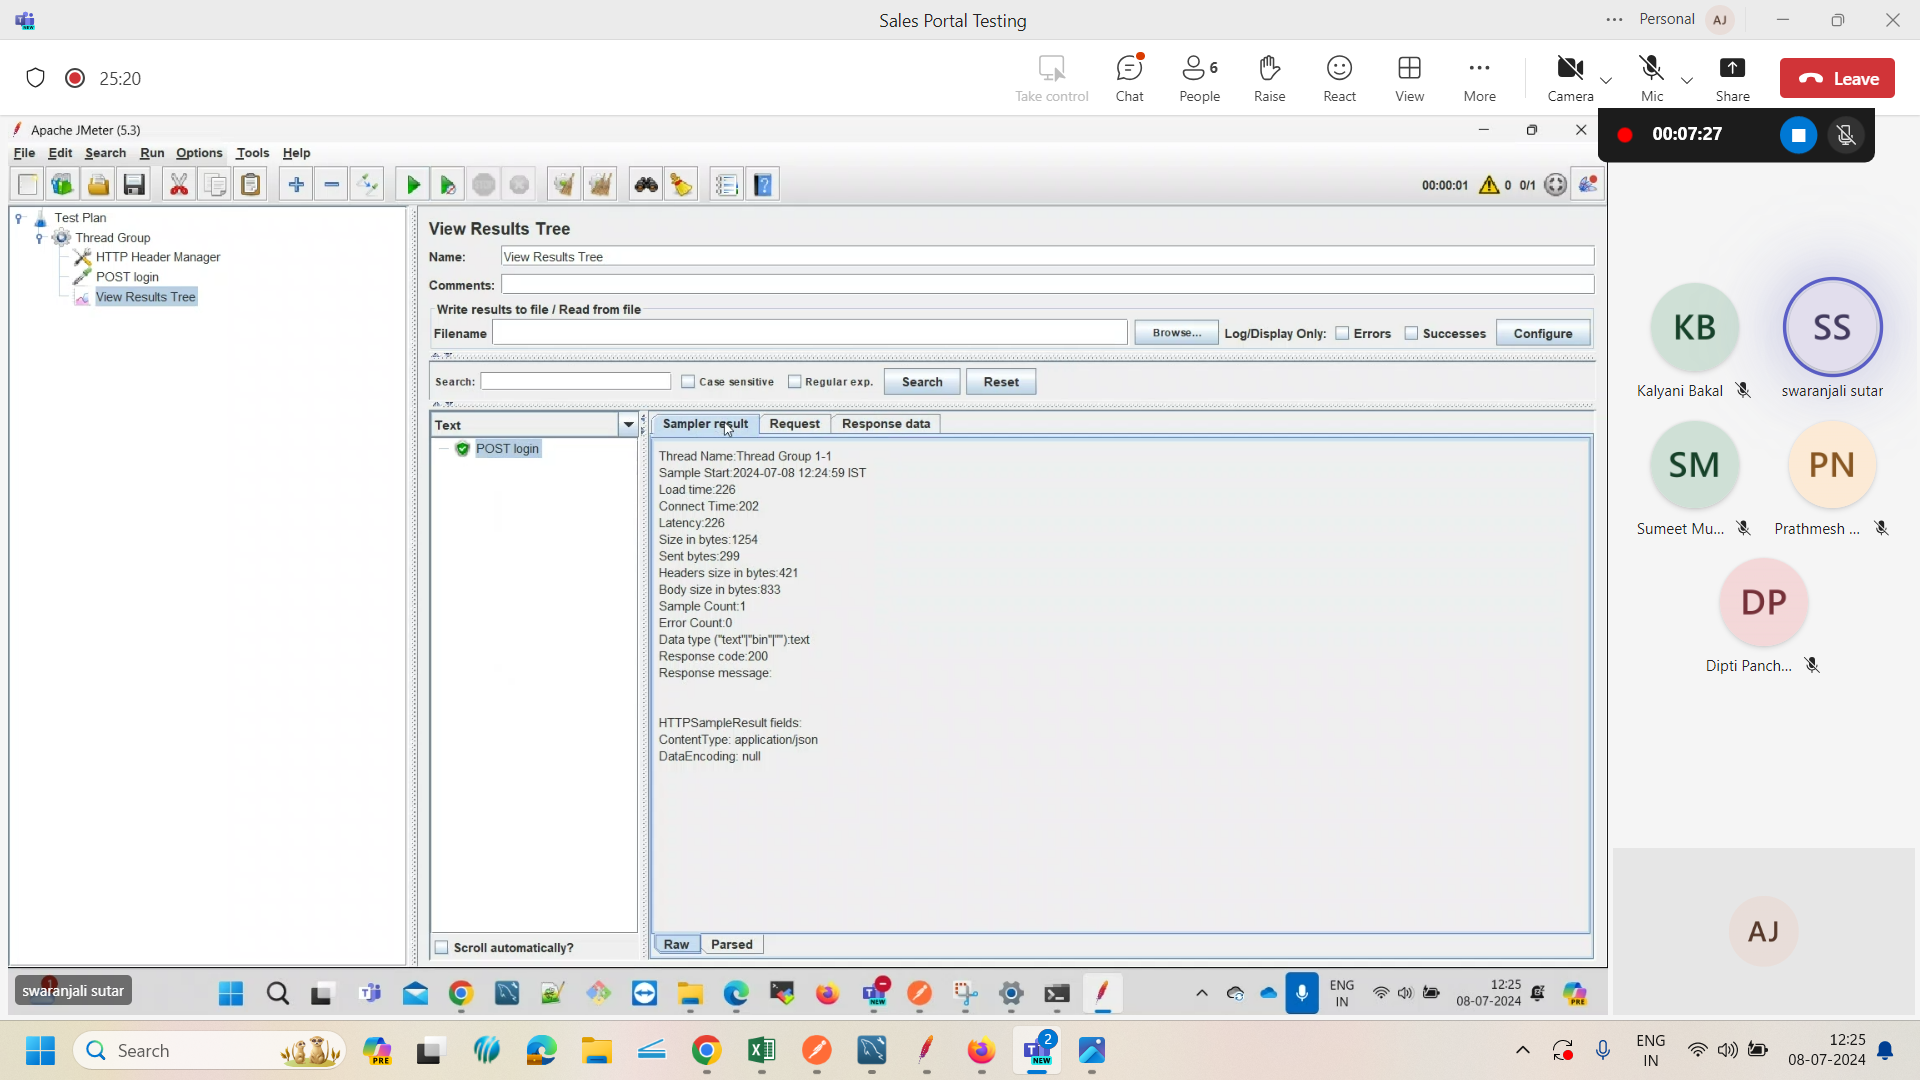This screenshot has width=1920, height=1080.
Task: Collapse the Test Plan tree node handle
Action: [x=19, y=218]
